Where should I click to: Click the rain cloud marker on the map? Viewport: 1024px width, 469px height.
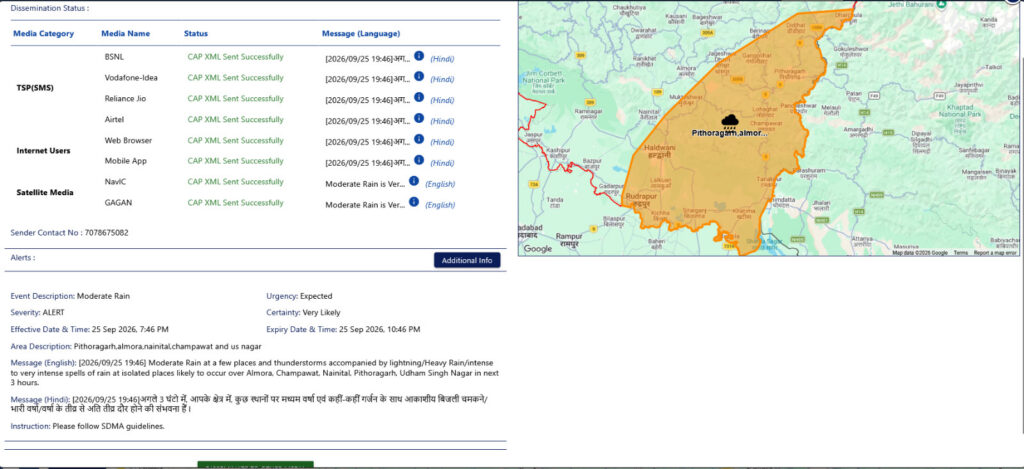[729, 121]
